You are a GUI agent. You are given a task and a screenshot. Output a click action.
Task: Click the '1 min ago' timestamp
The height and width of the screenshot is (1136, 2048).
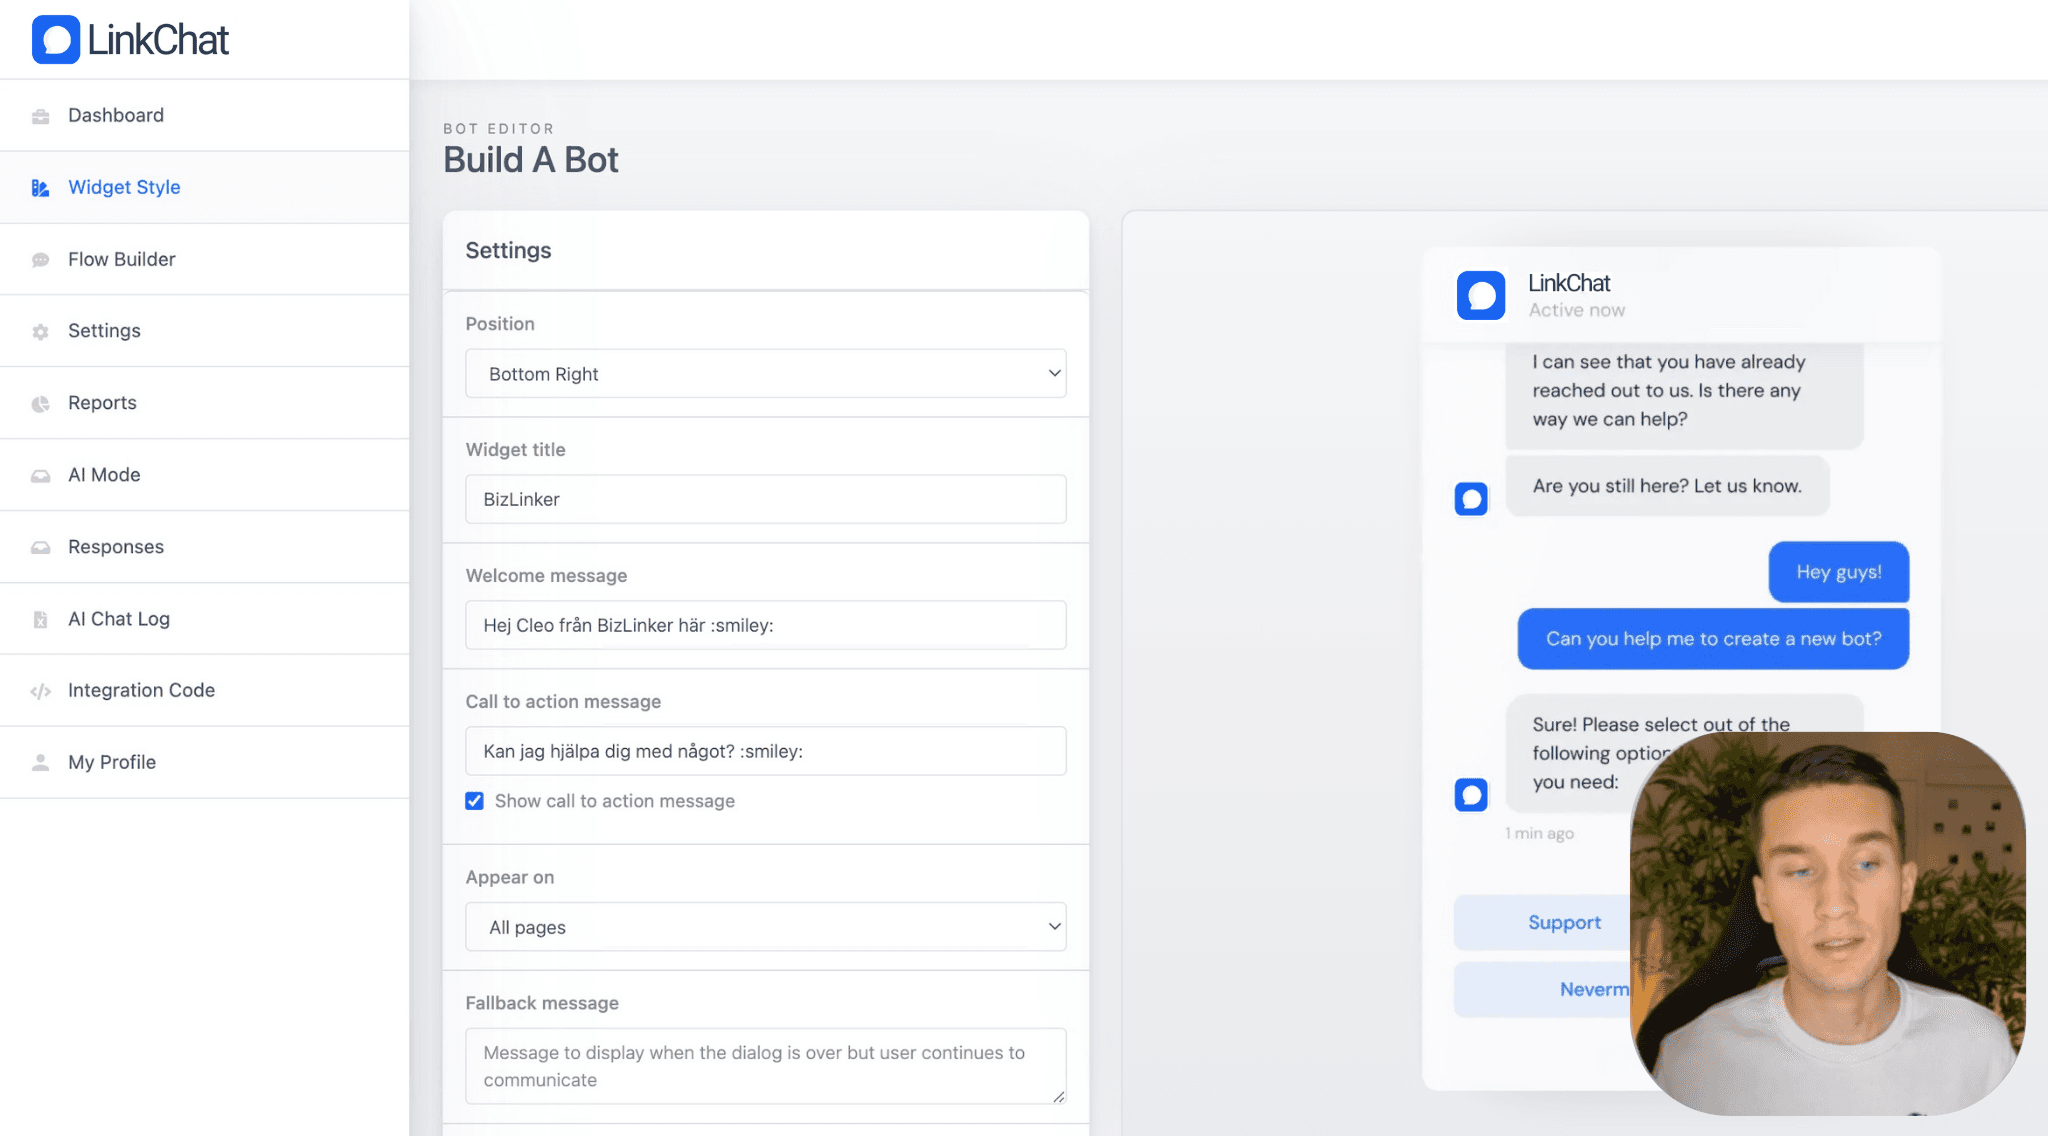coord(1540,833)
